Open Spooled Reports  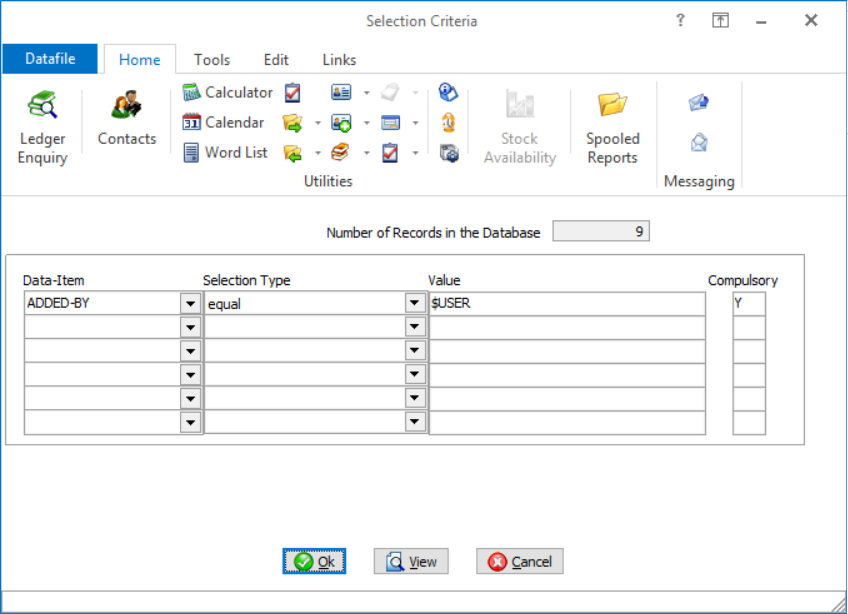click(x=613, y=128)
